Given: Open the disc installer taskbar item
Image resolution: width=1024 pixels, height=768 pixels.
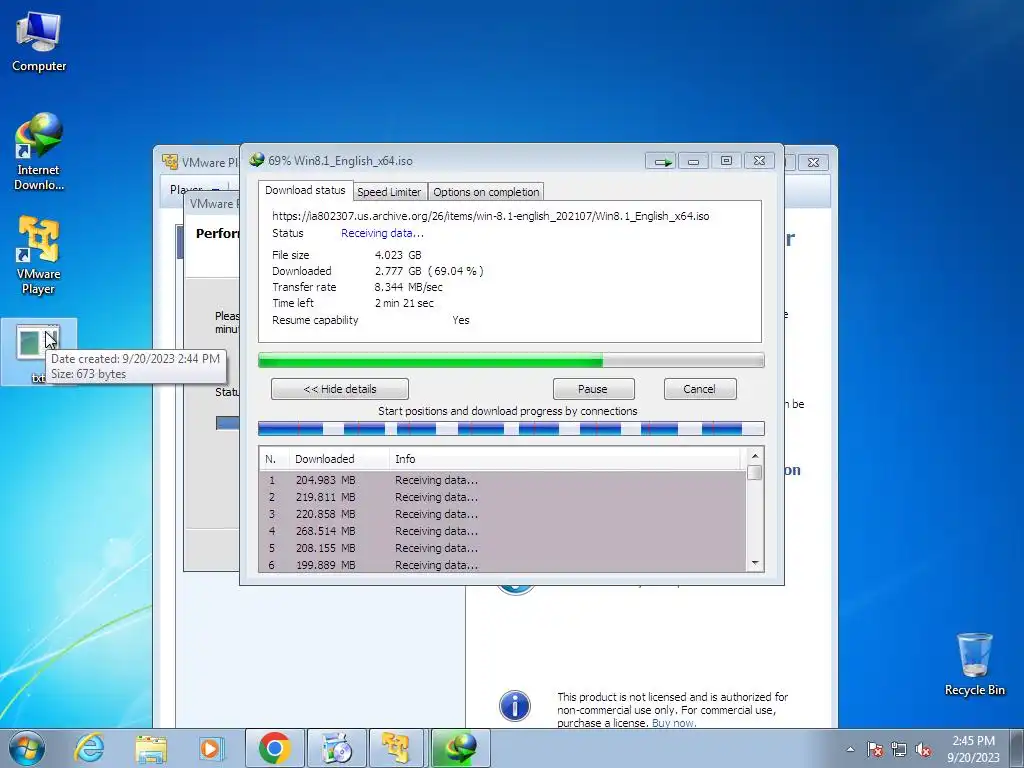Looking at the screenshot, I should [337, 748].
